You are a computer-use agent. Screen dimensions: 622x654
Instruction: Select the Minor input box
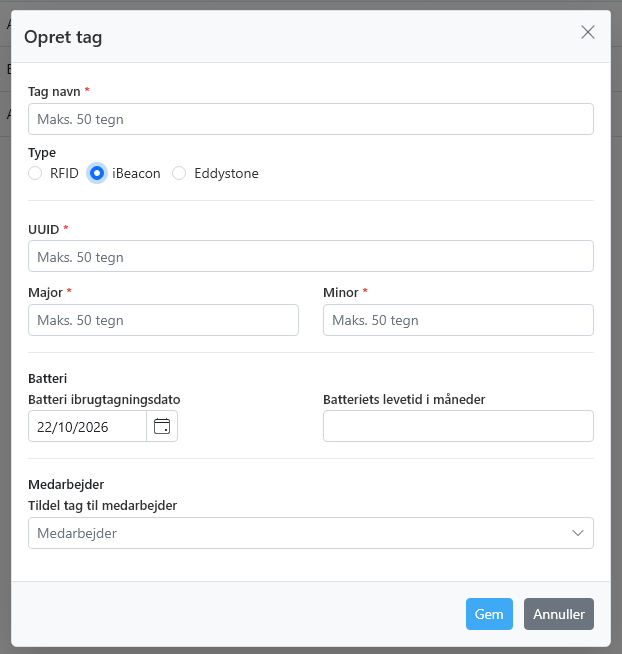click(x=458, y=320)
